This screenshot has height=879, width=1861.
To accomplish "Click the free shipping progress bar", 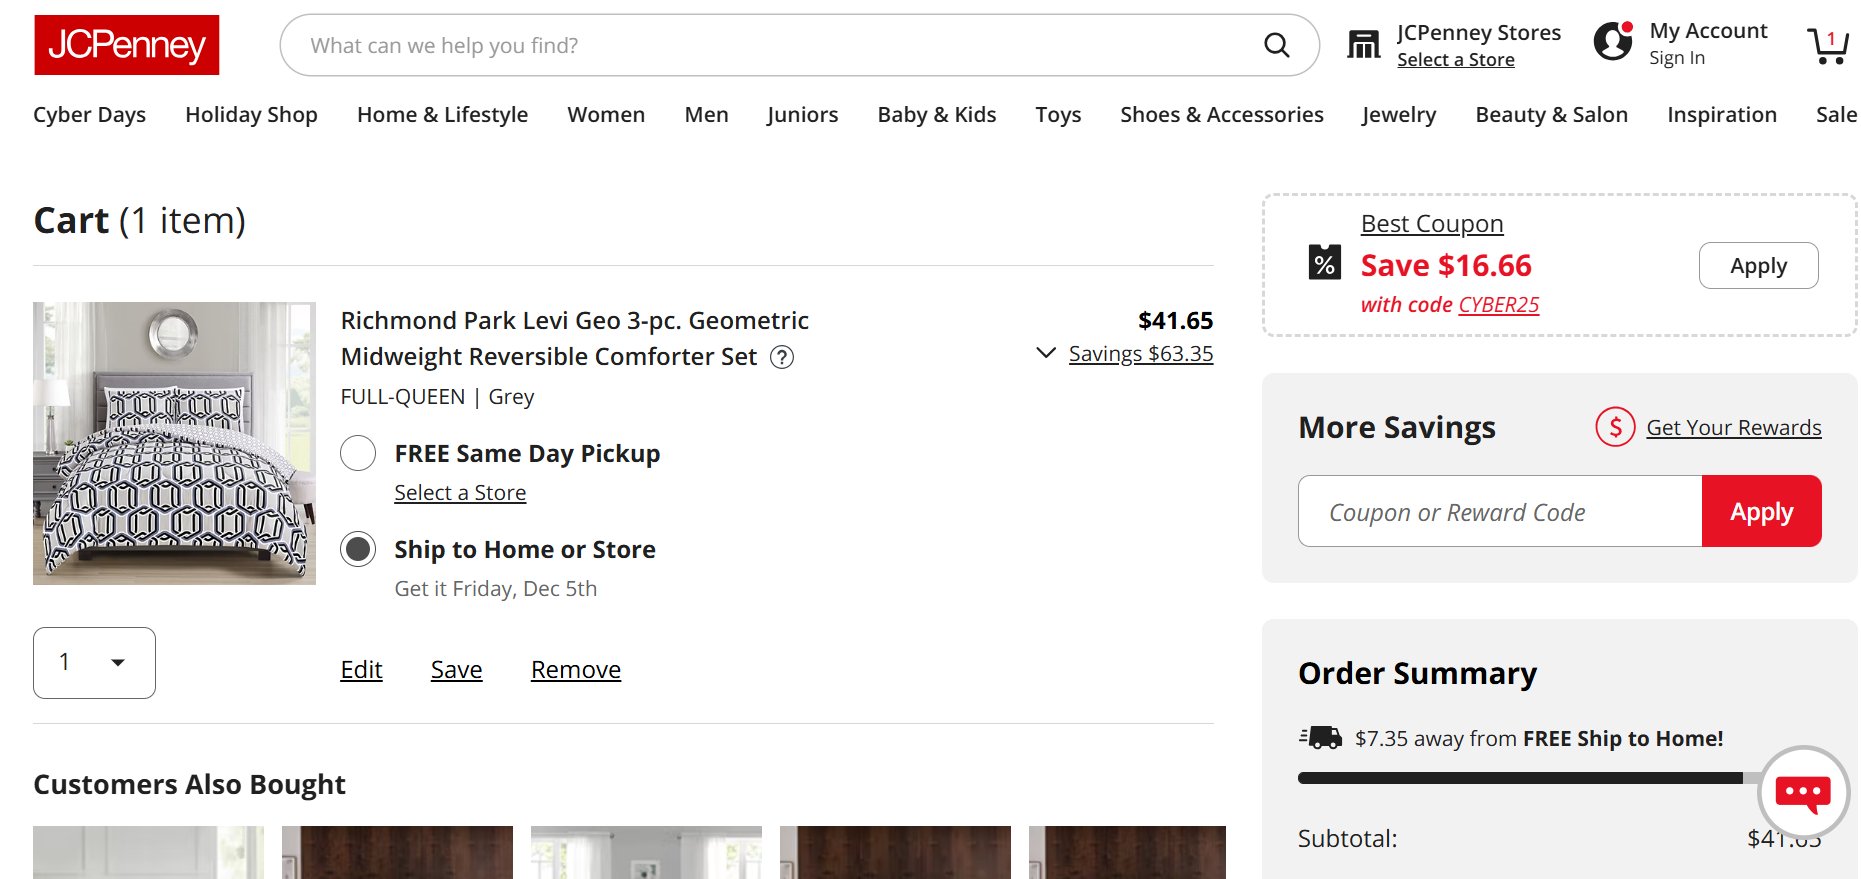I will coord(1520,778).
